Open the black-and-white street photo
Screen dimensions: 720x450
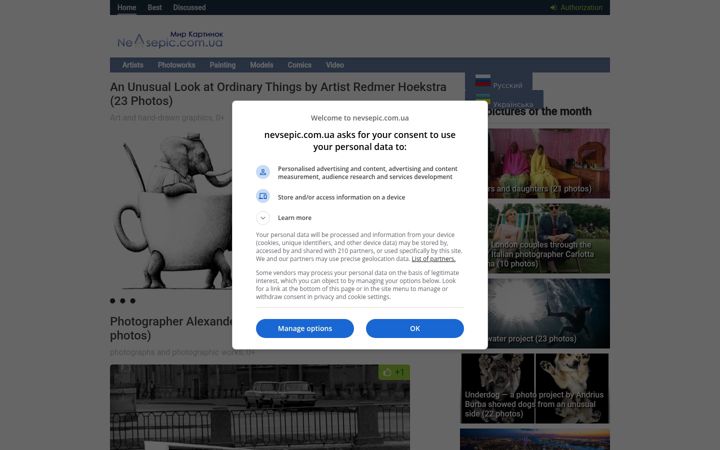tap(259, 407)
